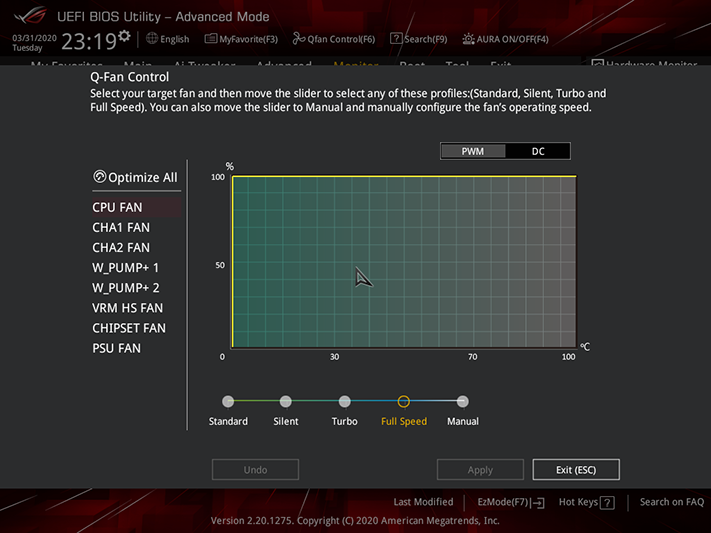The height and width of the screenshot is (533, 711).
Task: Select the Turbo fan profile
Action: pos(345,401)
